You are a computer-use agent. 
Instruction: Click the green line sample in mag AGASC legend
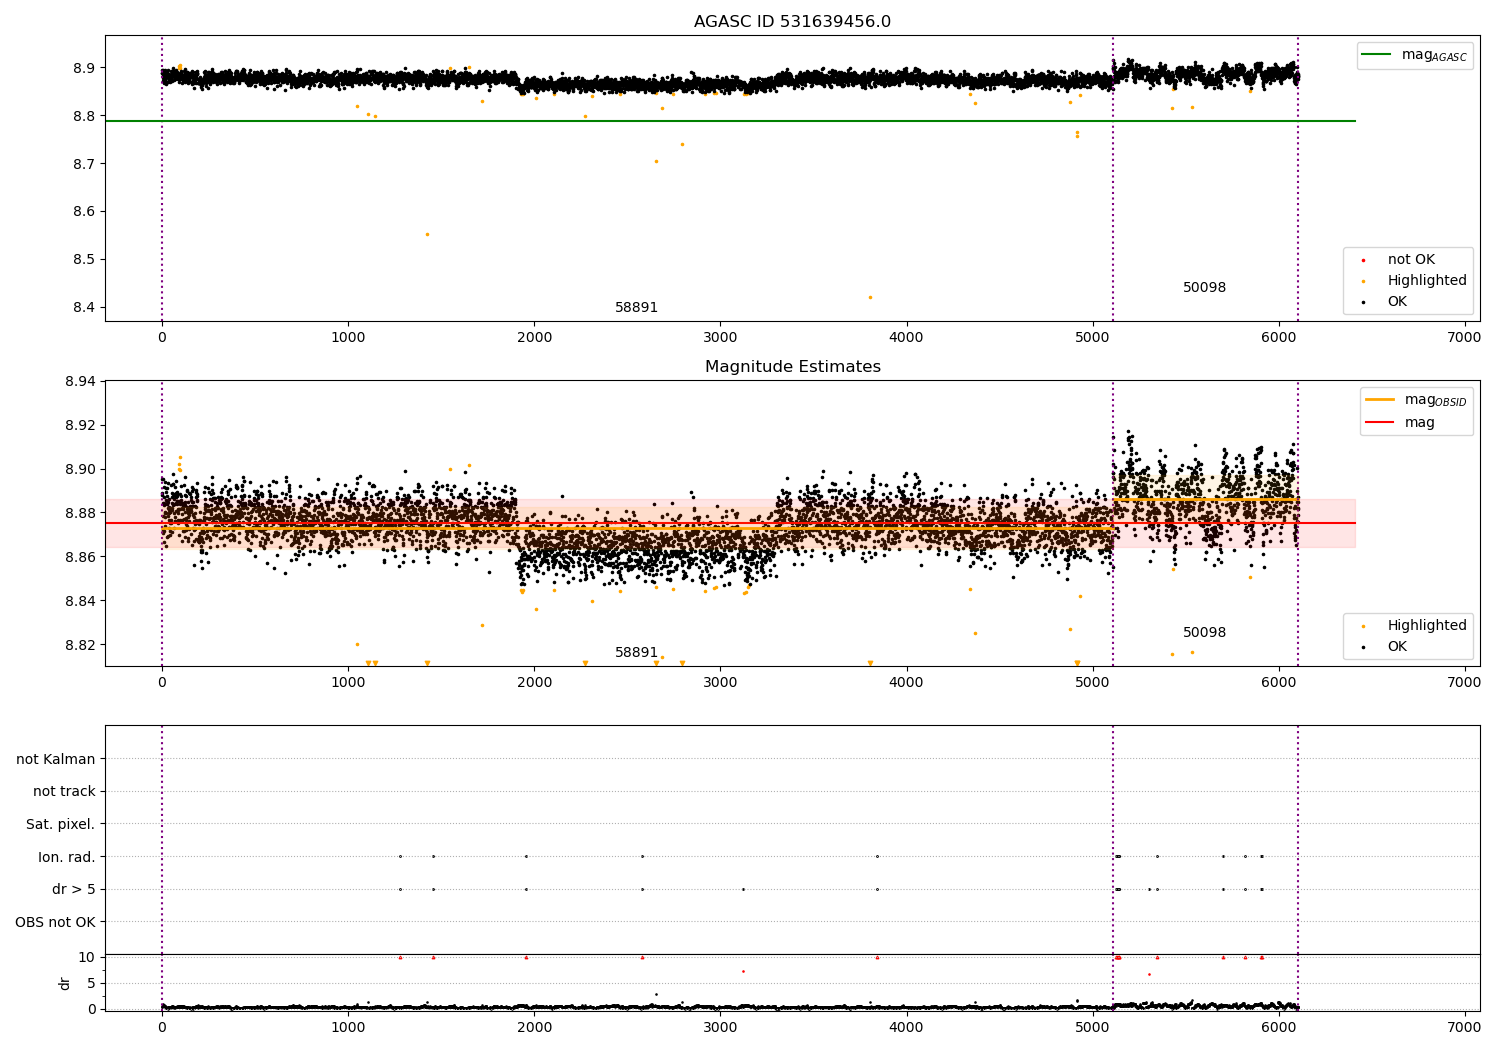tap(1378, 55)
